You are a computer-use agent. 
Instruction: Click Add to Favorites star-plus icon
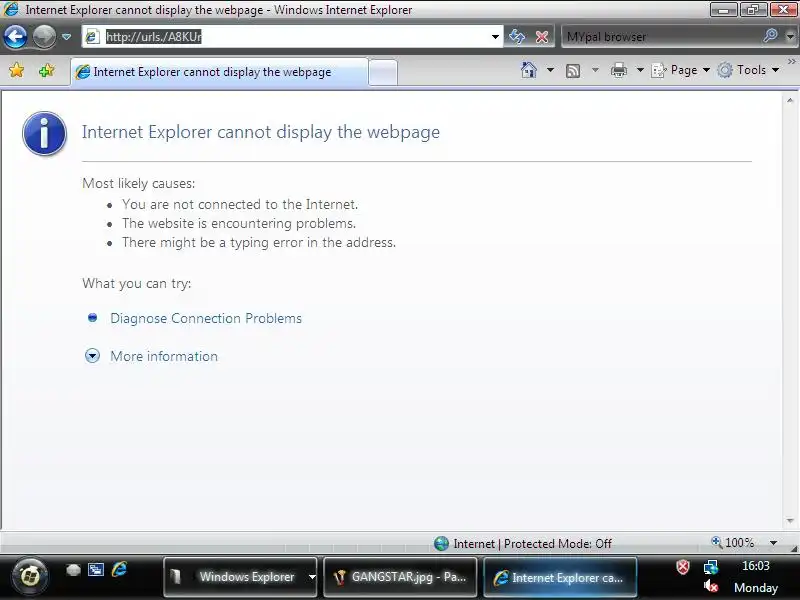(x=46, y=70)
